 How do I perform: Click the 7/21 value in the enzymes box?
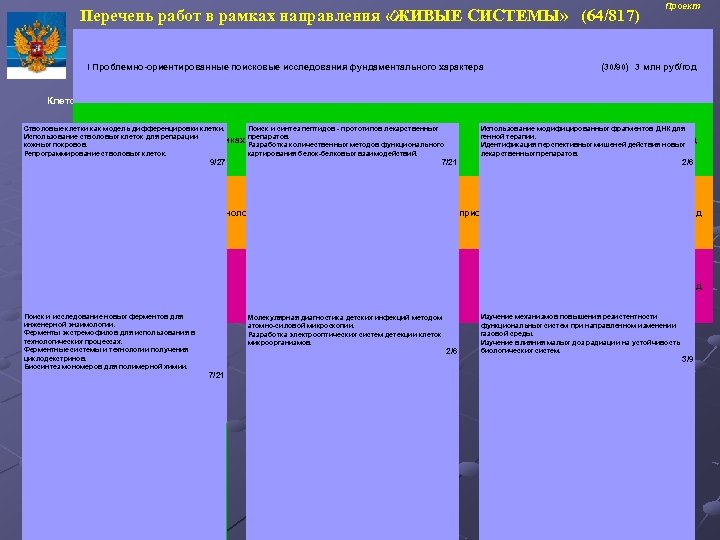click(x=216, y=375)
